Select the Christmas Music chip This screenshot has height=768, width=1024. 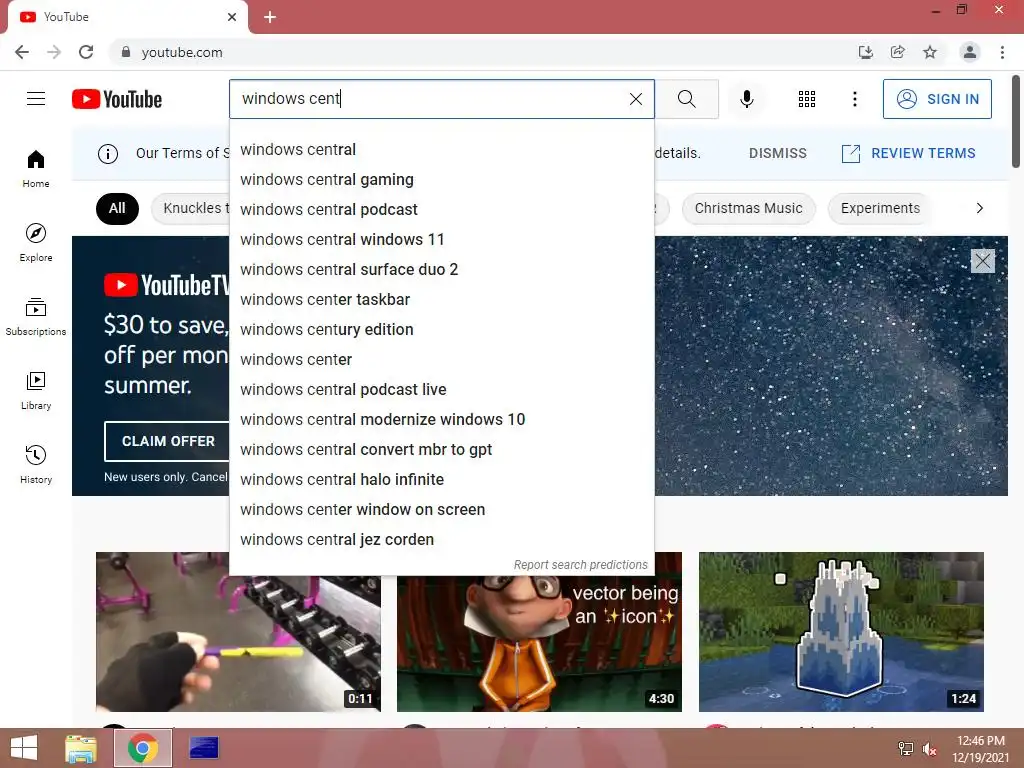[748, 208]
